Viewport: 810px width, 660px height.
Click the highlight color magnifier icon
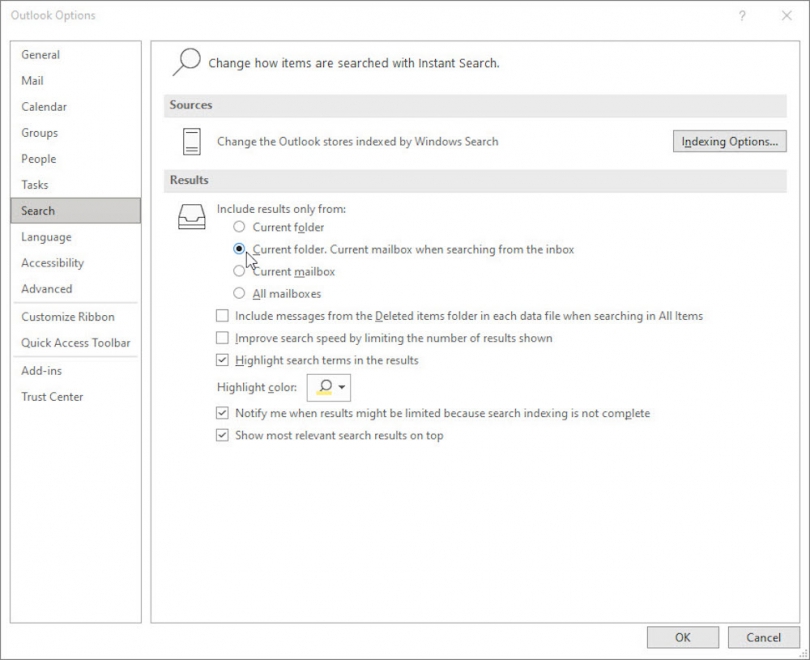[326, 388]
